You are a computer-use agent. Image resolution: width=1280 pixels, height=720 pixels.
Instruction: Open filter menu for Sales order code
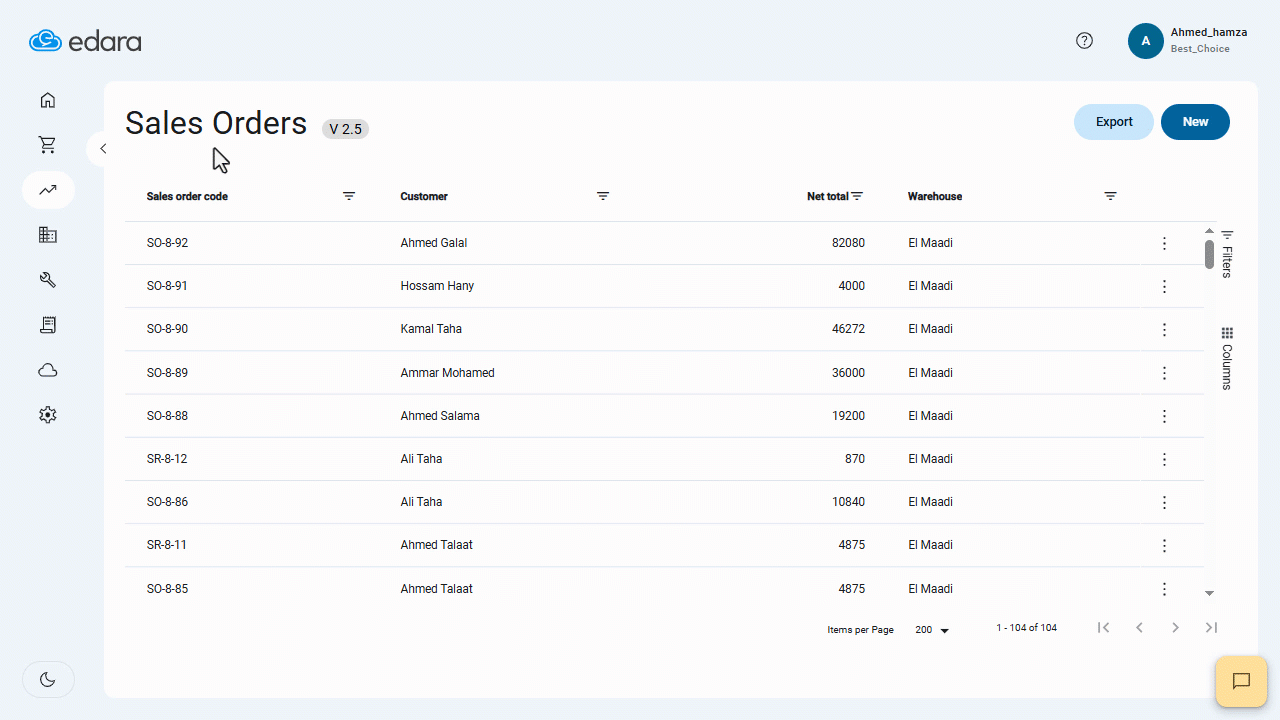click(x=349, y=196)
